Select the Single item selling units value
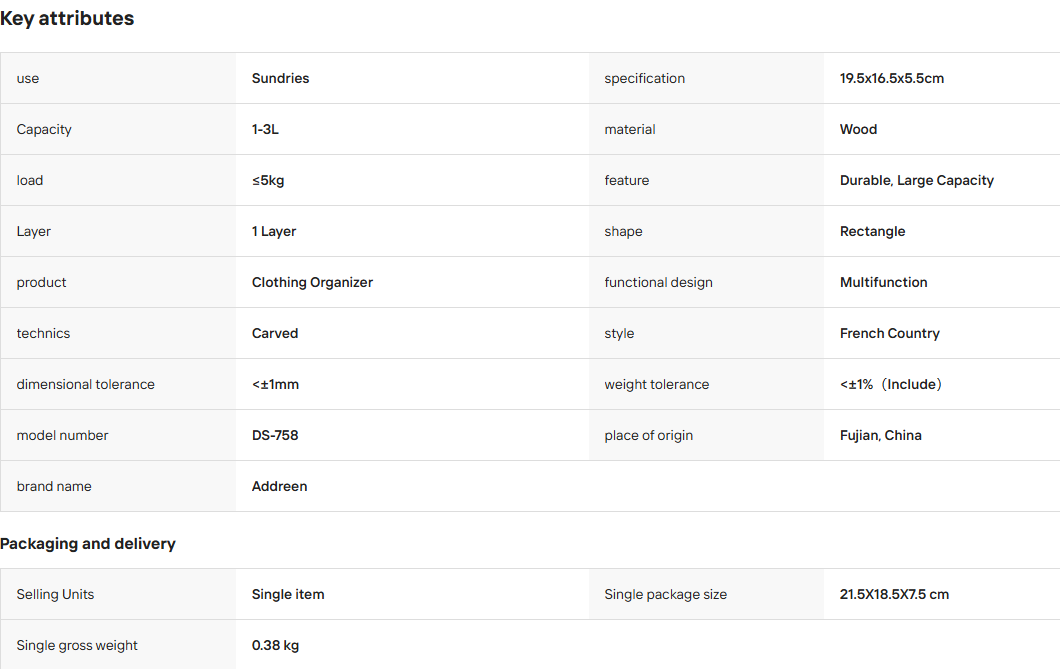Image resolution: width=1060 pixels, height=669 pixels. click(288, 595)
